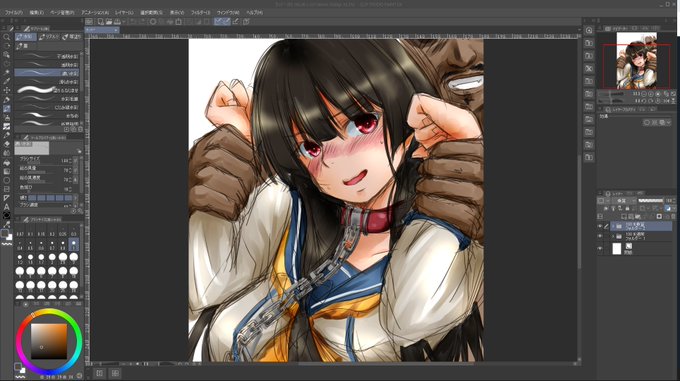
Task: Choose the 水多め brush
Action: point(47,116)
